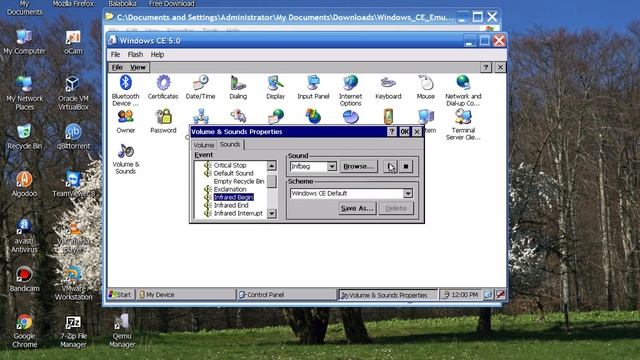Open the Terminal Server Client icon

[x=463, y=124]
